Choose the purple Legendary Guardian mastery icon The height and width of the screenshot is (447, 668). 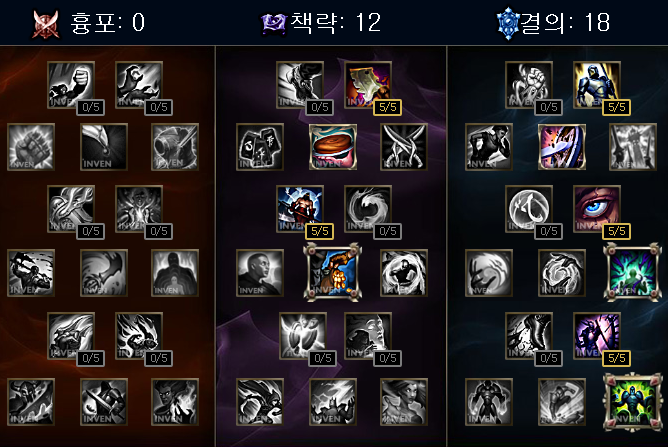pyautogui.click(x=597, y=336)
